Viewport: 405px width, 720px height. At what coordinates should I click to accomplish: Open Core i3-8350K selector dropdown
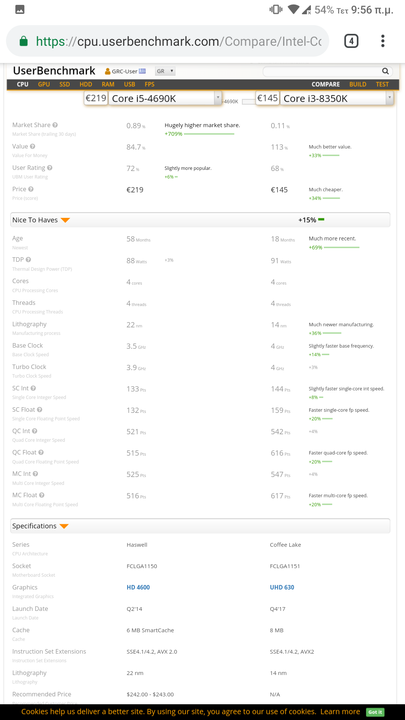(x=337, y=98)
